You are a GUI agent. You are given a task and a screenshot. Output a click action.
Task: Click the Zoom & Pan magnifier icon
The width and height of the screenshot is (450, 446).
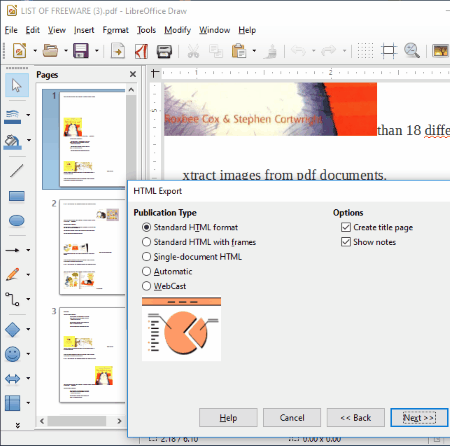pos(412,51)
